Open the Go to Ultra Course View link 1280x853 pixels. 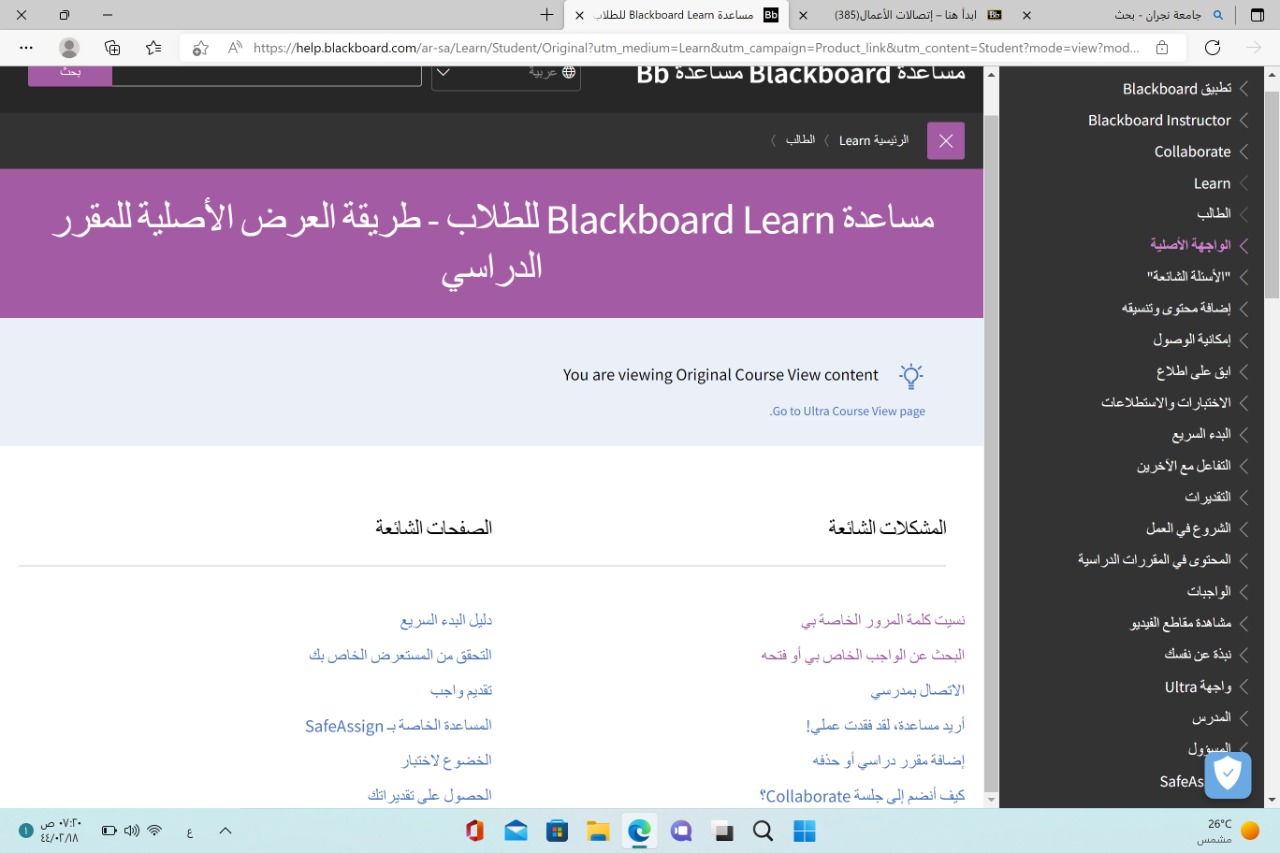(848, 411)
